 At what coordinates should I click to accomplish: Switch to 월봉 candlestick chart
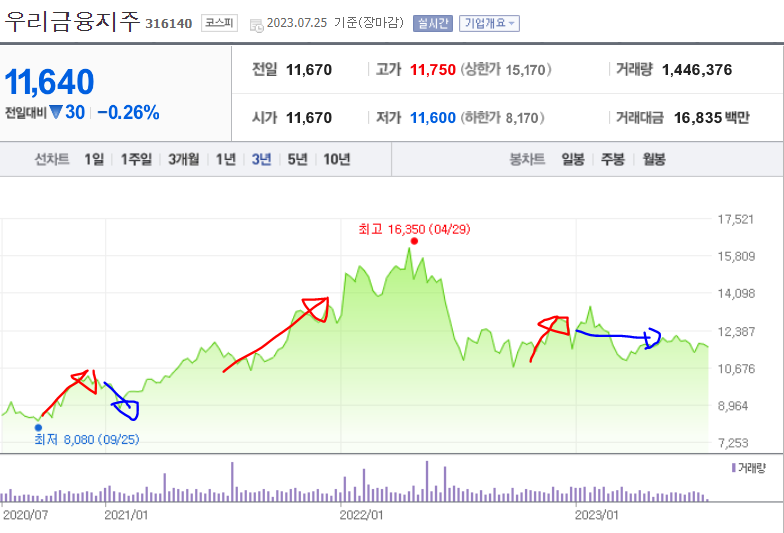pyautogui.click(x=654, y=160)
